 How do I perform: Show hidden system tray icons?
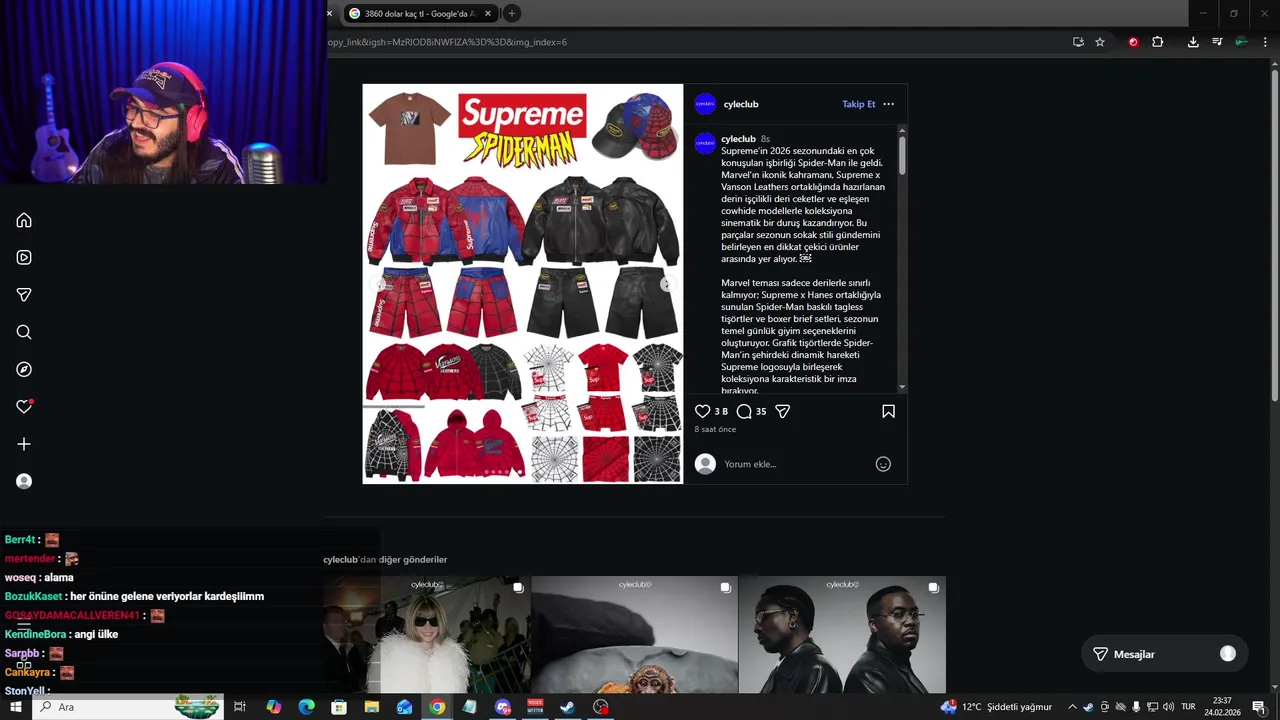click(x=1072, y=707)
